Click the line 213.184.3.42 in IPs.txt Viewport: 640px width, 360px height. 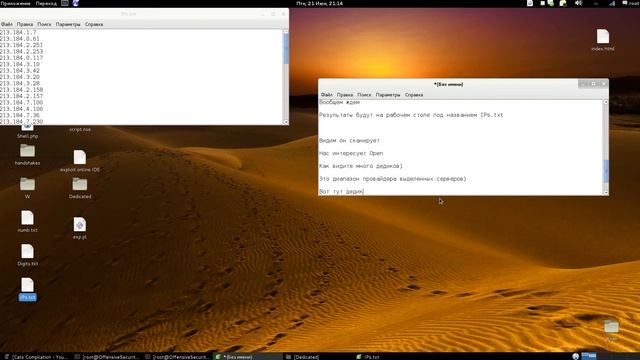[20, 71]
